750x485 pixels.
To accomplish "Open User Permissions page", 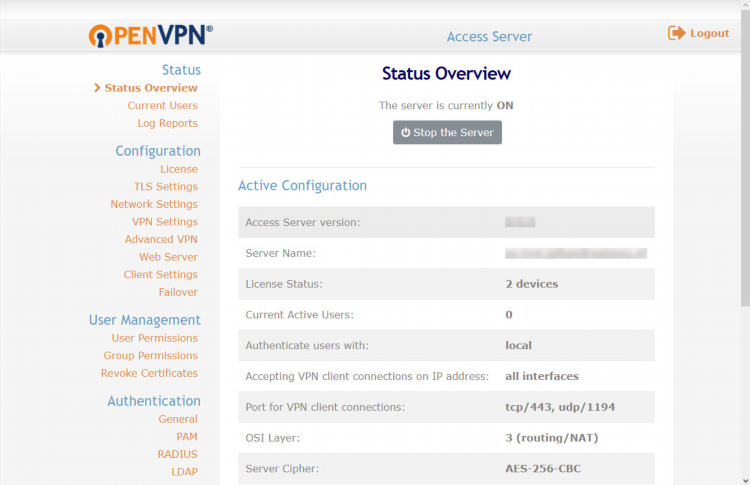I will click(154, 338).
